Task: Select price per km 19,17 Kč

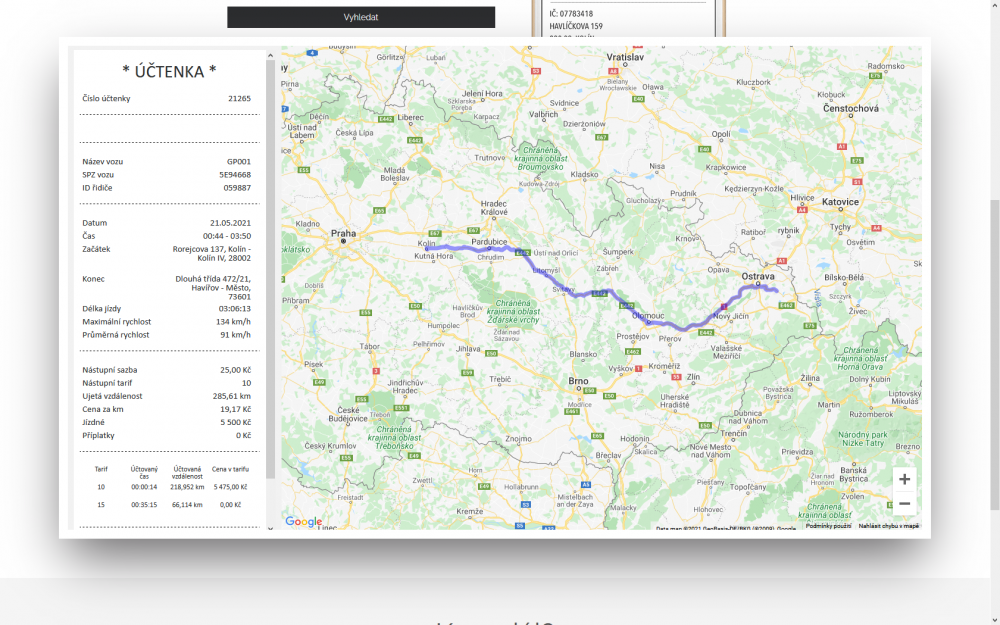Action: [235, 409]
